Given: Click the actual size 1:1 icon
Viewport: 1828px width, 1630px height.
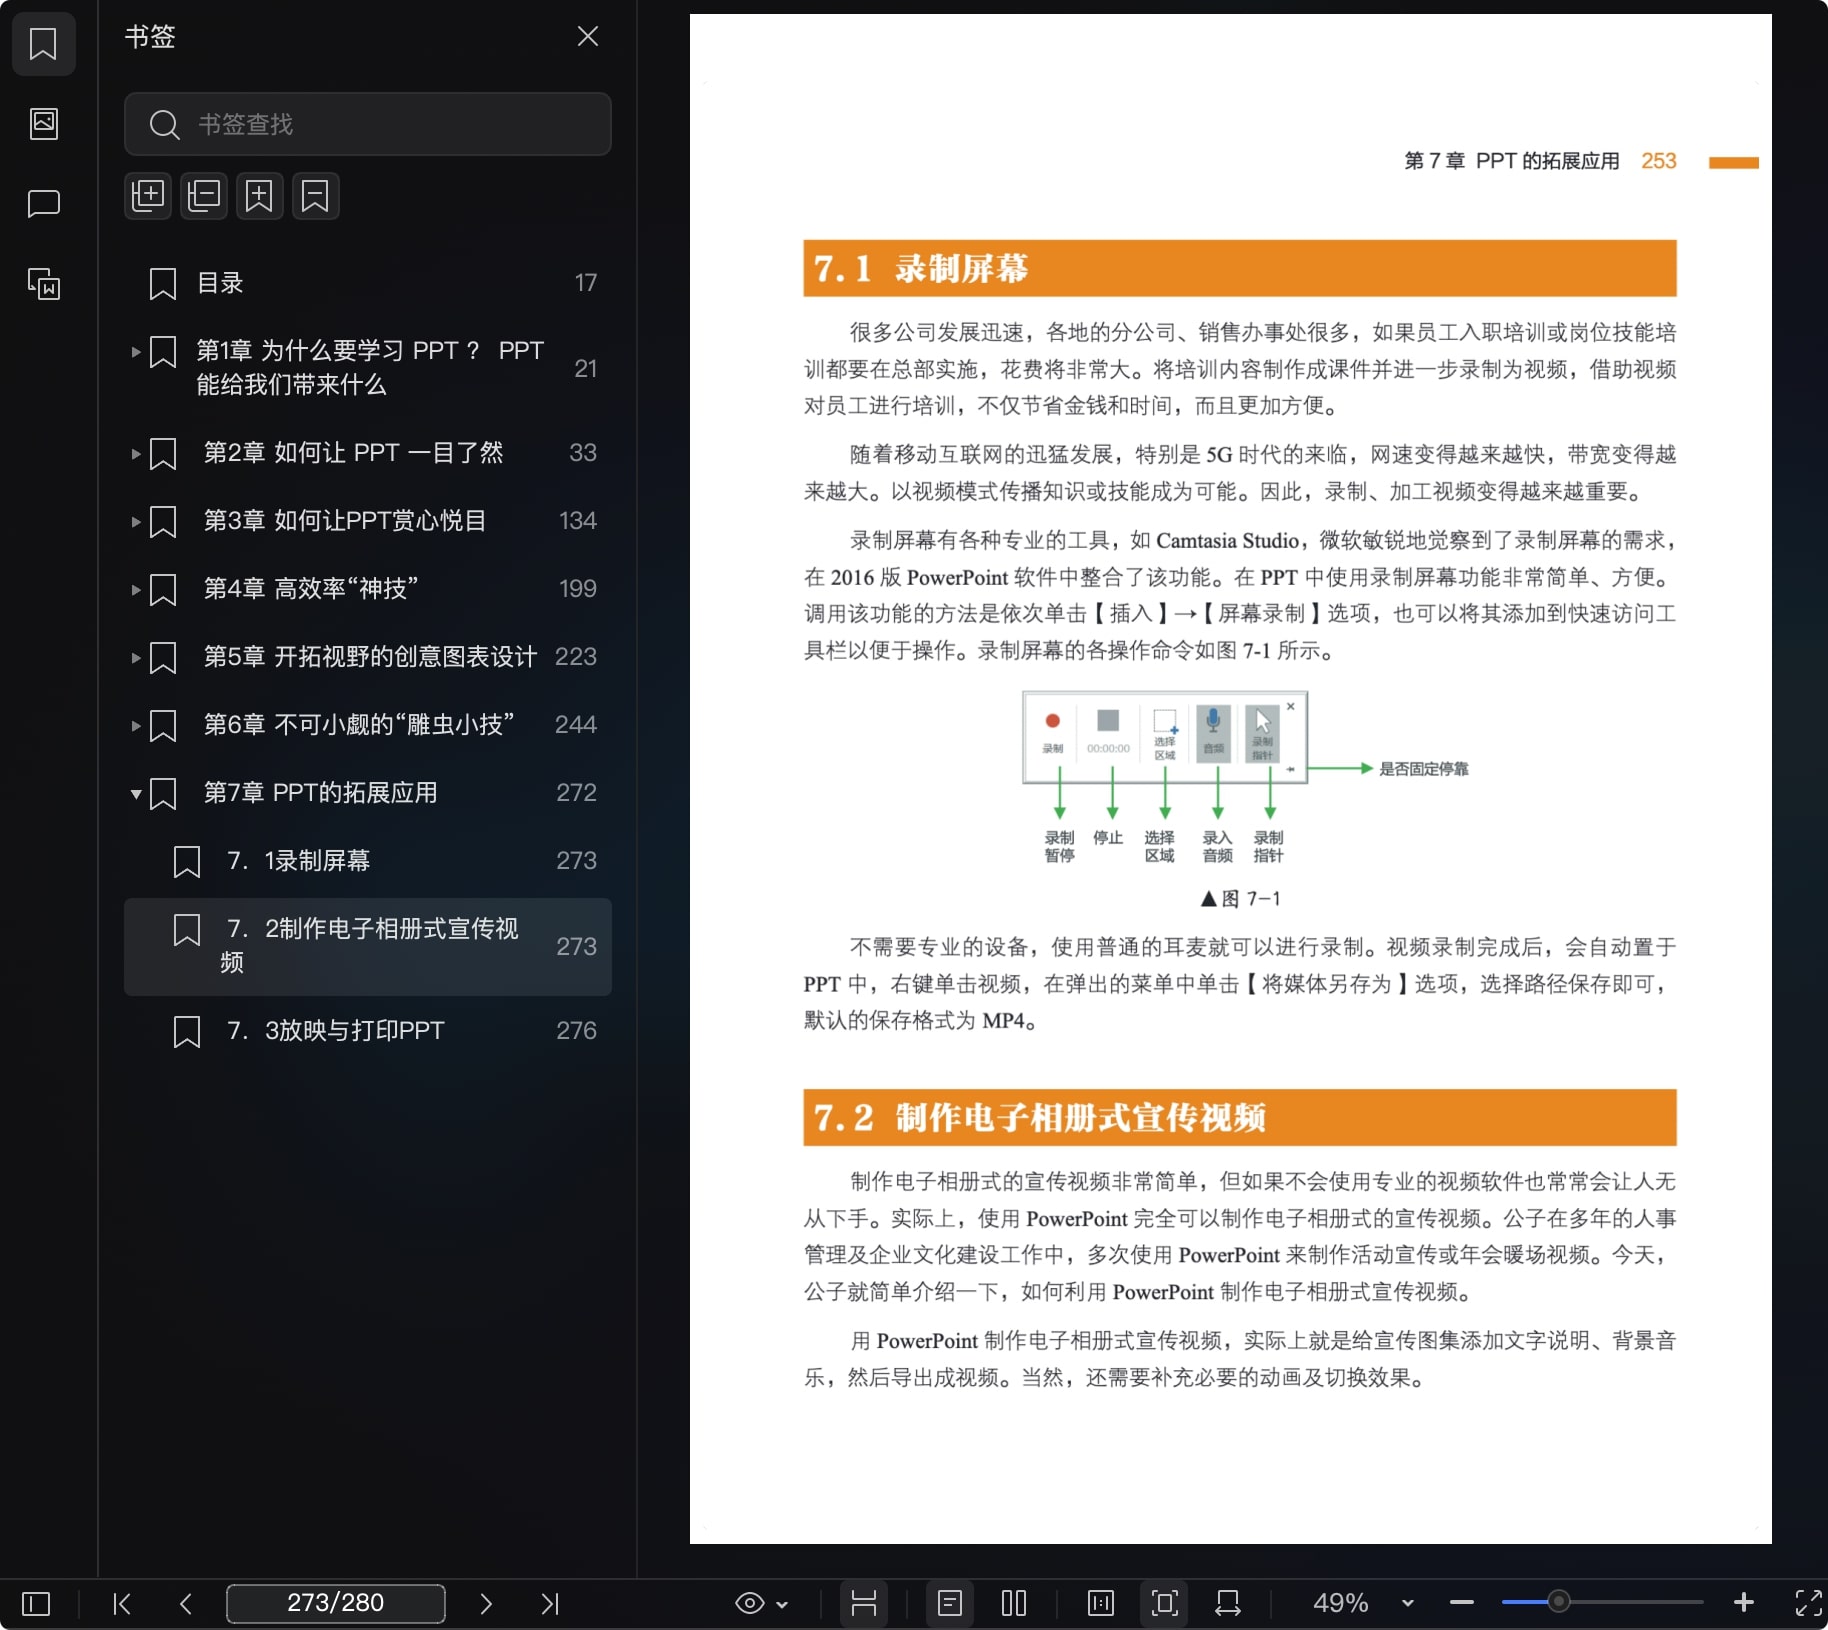Looking at the screenshot, I should coord(1100,1603).
